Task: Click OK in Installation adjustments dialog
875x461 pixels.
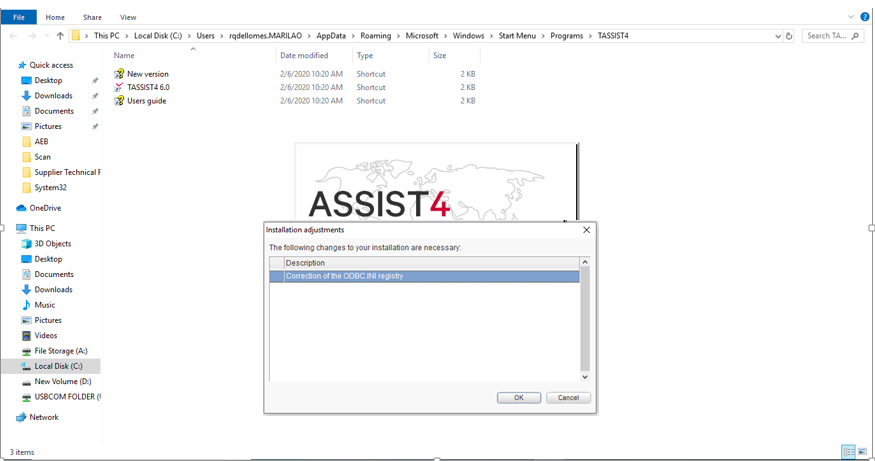Action: point(518,398)
